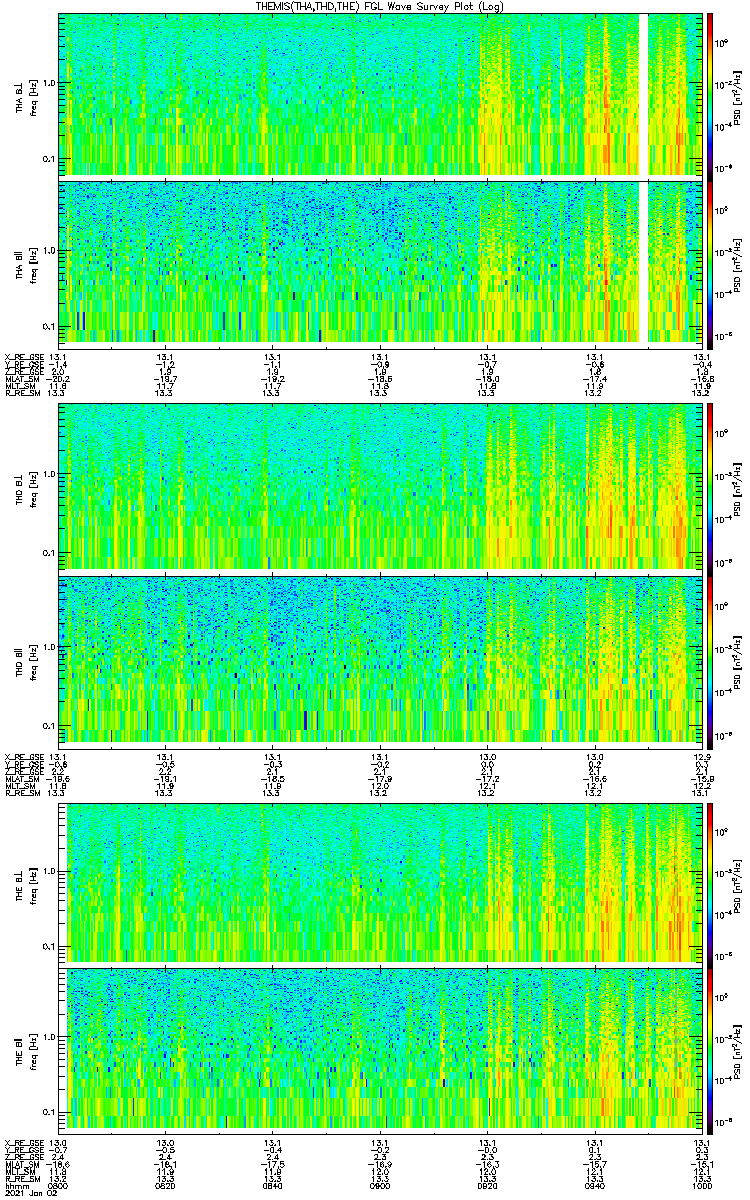Click the THA B-parallel spectrogram panel
The width and height of the screenshot is (750, 1200).
[380, 263]
